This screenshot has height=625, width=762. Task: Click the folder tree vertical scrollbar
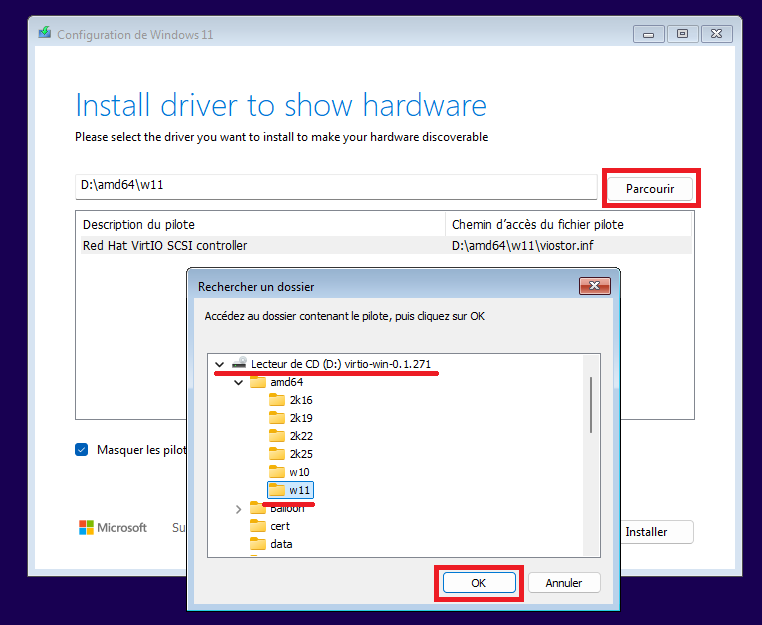pyautogui.click(x=591, y=404)
